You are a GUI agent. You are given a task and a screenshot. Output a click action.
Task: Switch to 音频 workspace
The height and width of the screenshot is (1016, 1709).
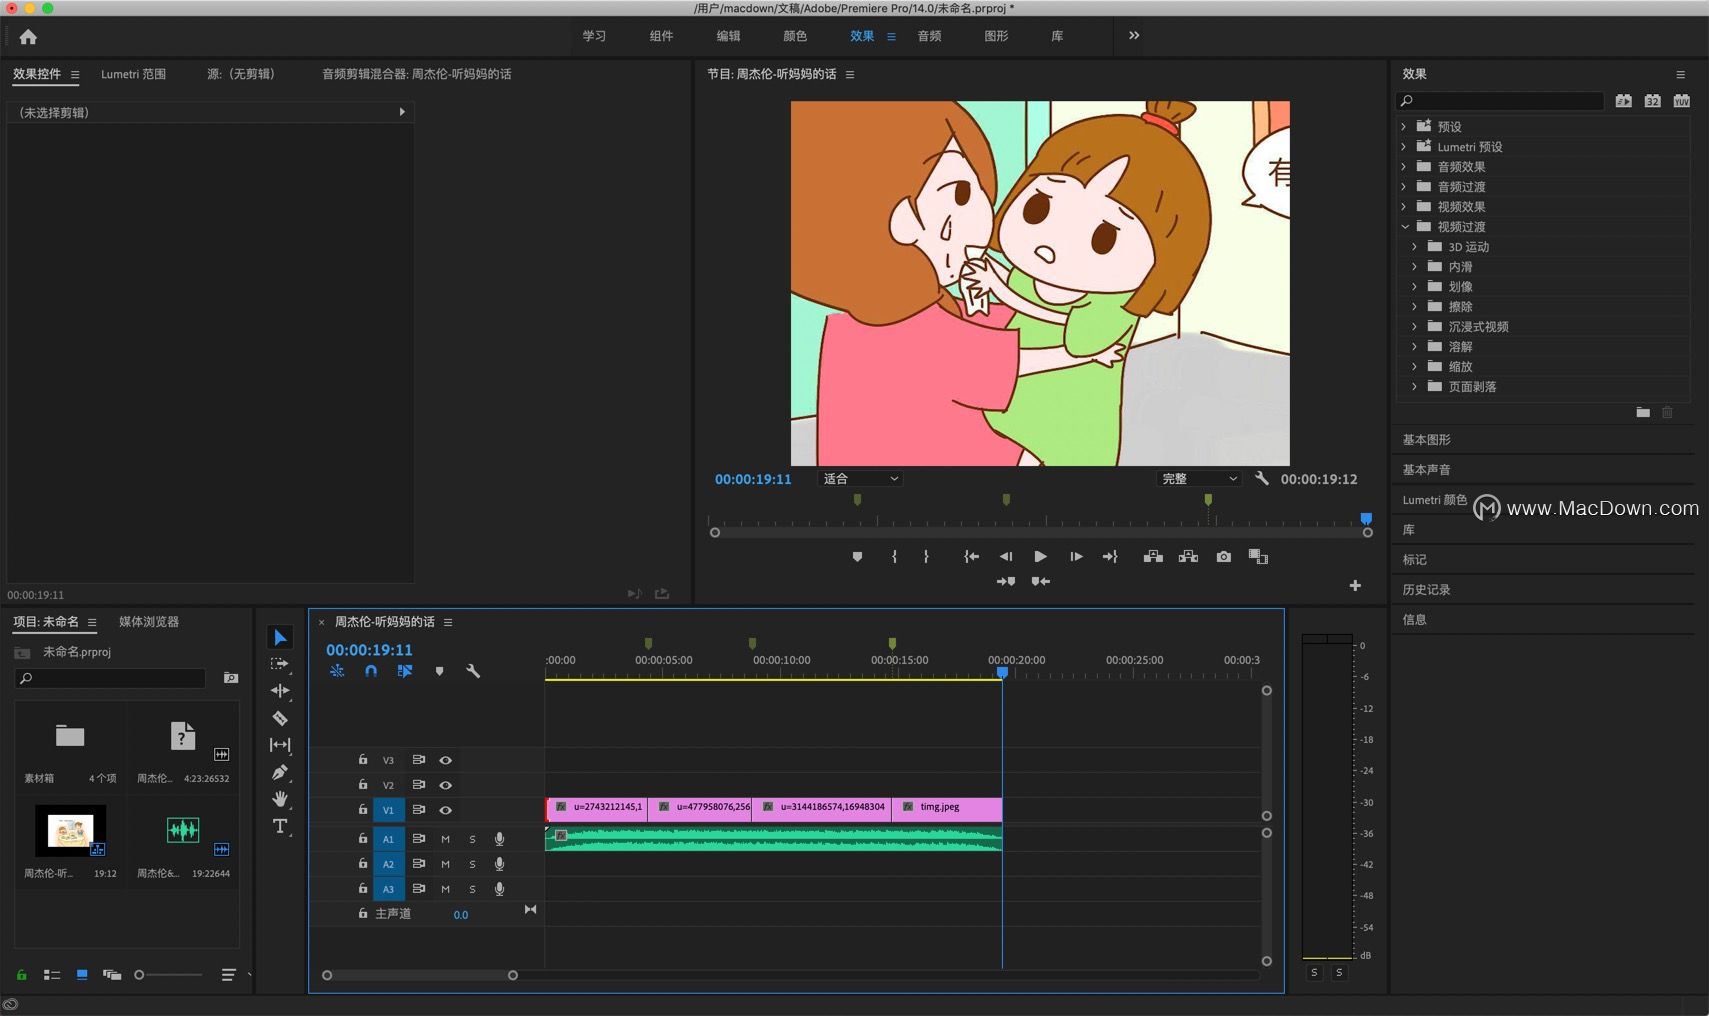[x=929, y=36]
